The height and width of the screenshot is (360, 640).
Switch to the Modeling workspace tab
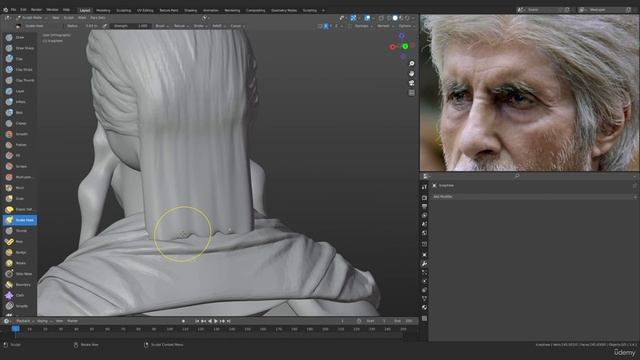(103, 10)
